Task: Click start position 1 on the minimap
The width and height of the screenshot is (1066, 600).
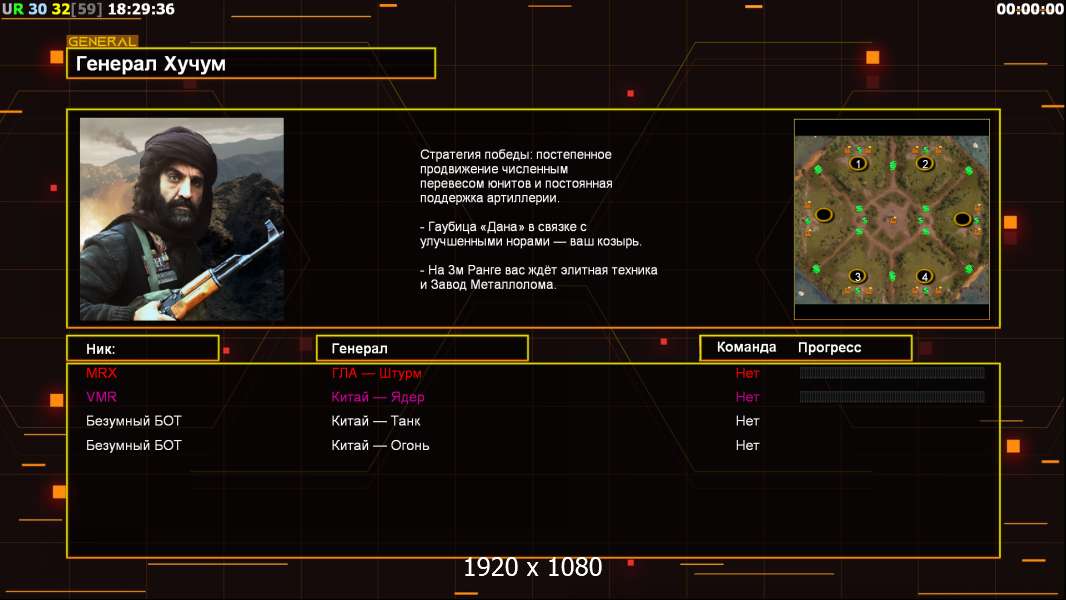Action: pyautogui.click(x=858, y=164)
